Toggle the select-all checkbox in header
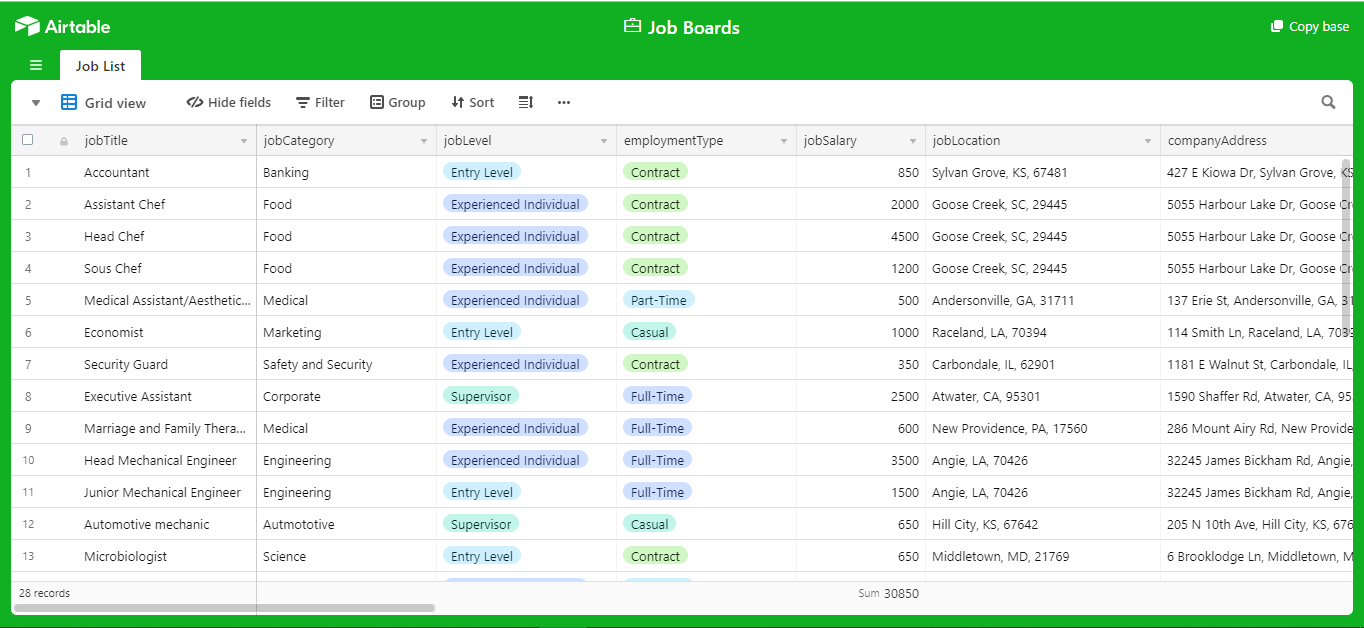This screenshot has width=1364, height=628. [x=28, y=140]
